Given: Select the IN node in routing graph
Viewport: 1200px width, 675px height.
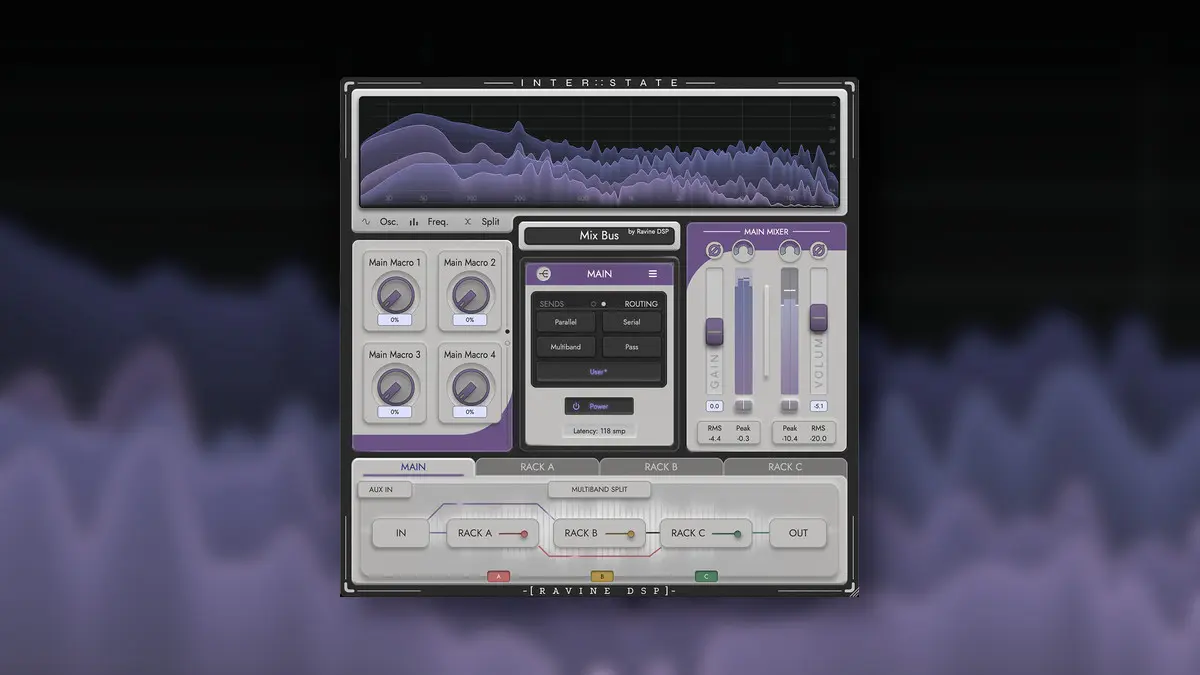Looking at the screenshot, I should [x=401, y=533].
